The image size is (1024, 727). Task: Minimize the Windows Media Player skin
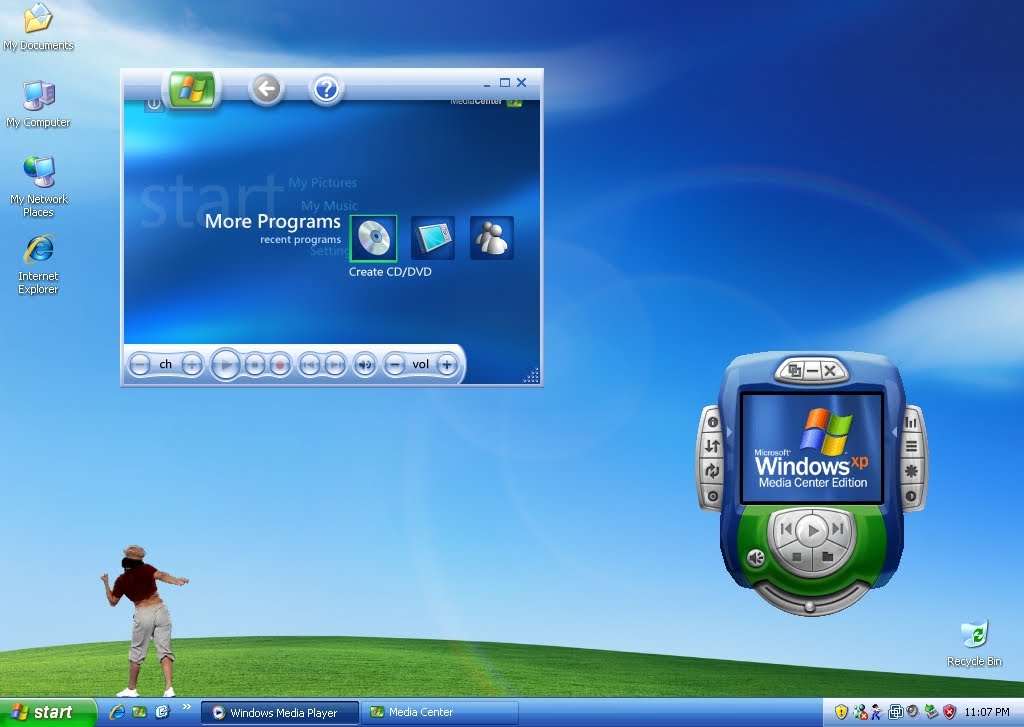[x=812, y=371]
